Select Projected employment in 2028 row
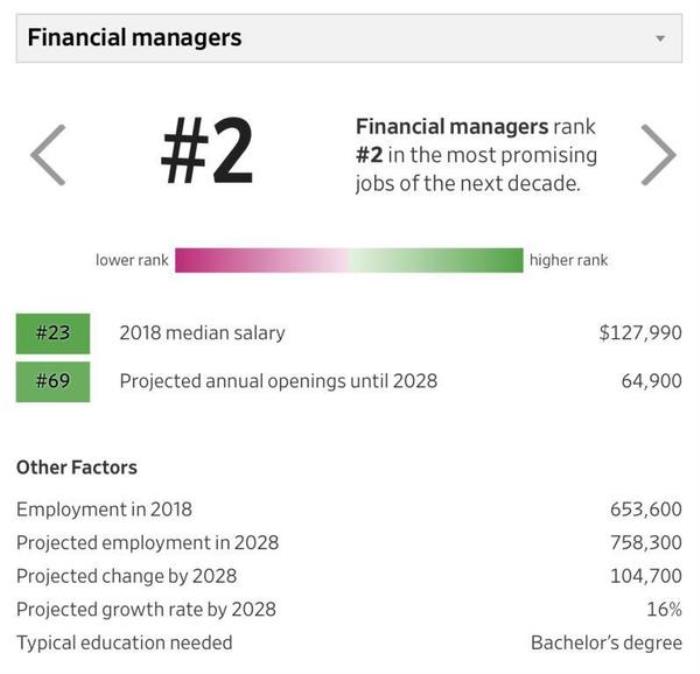Viewport: 700px width, 674px height. click(x=147, y=543)
